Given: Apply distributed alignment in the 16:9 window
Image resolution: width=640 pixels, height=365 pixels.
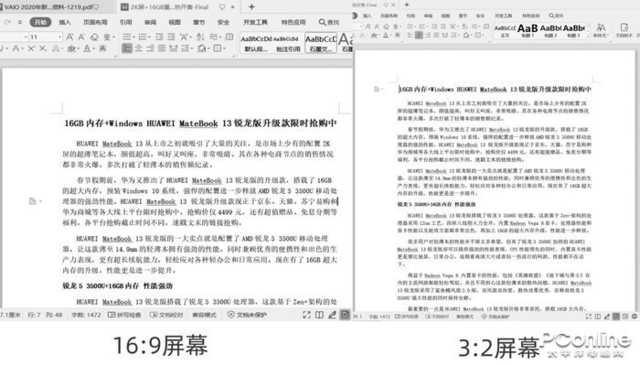Looking at the screenshot, I should click(x=173, y=49).
